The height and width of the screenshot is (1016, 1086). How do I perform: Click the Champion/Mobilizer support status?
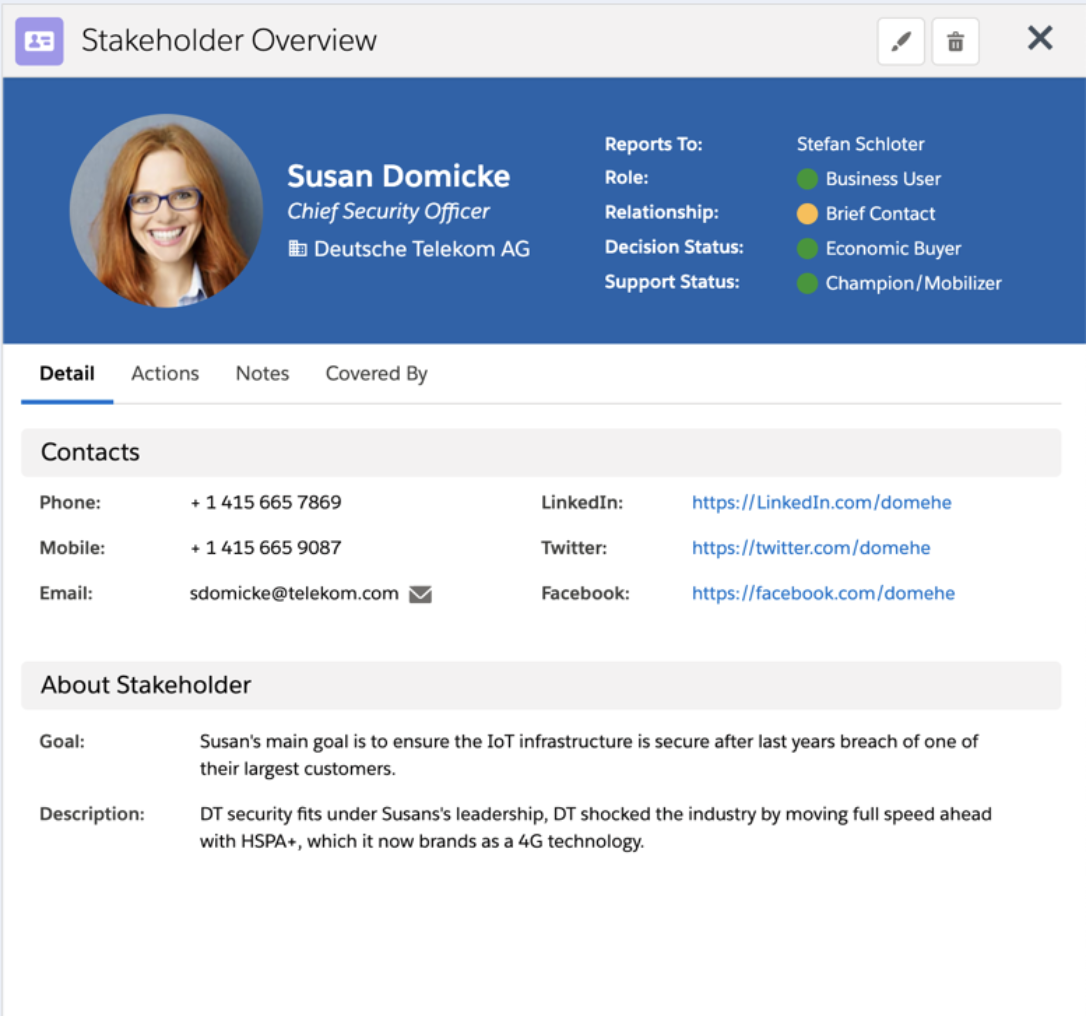point(914,283)
